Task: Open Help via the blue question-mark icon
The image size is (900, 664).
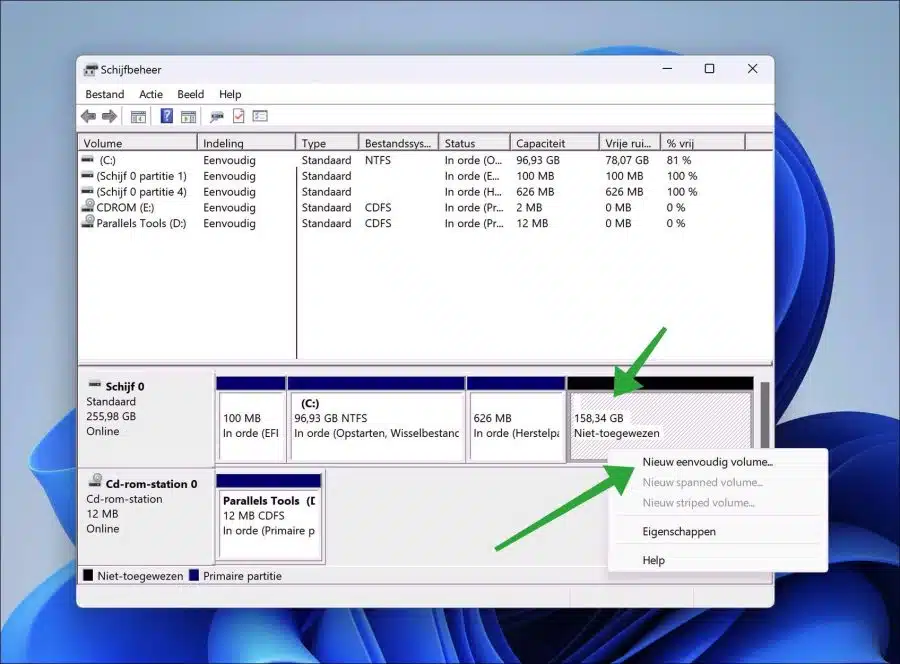Action: tap(166, 117)
